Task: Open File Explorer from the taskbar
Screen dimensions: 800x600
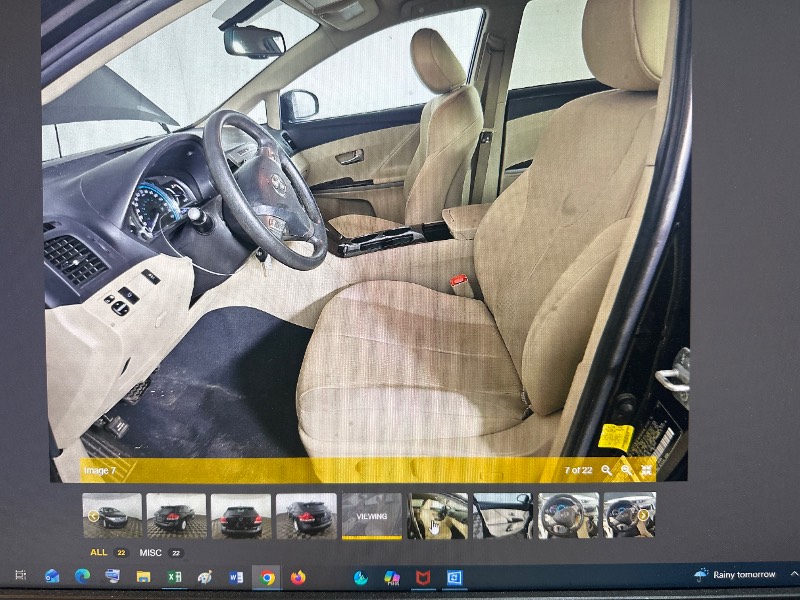Action: tap(143, 577)
